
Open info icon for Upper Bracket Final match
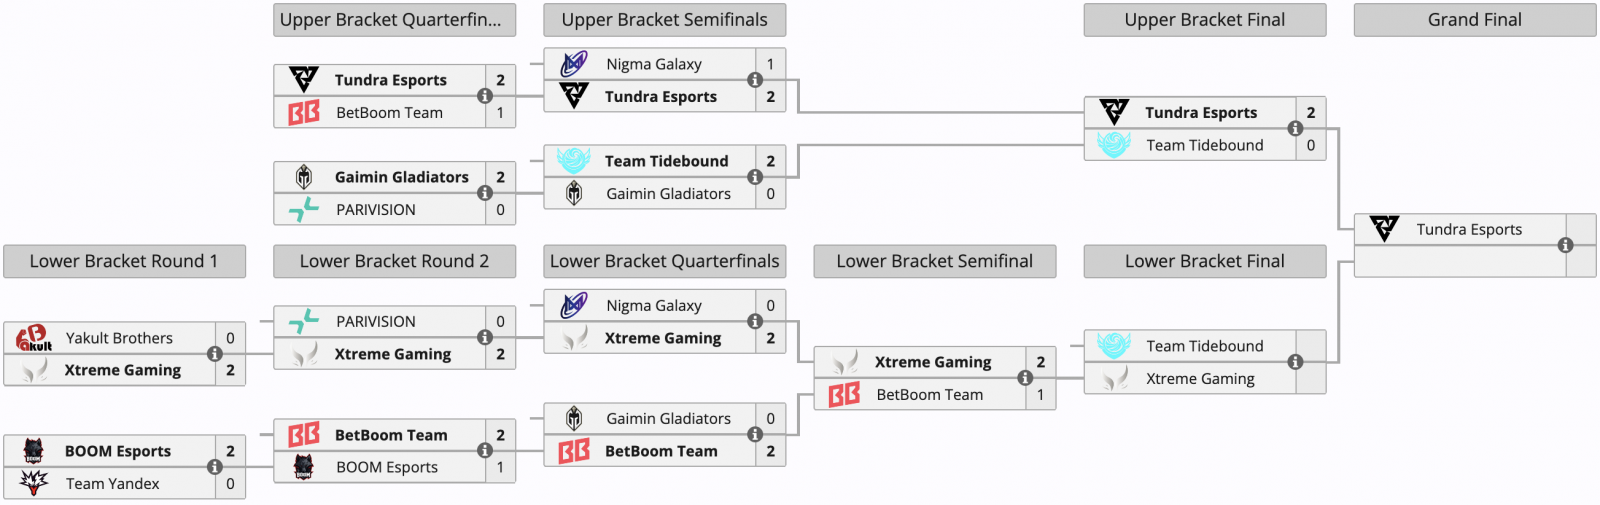[1295, 128]
